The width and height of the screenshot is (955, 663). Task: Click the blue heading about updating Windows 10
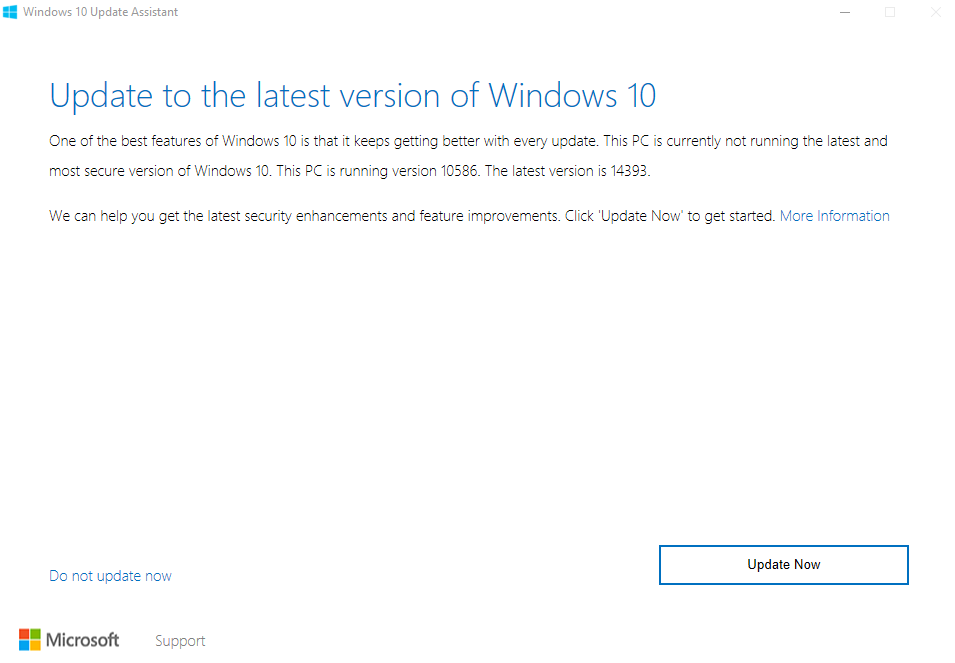tap(353, 96)
